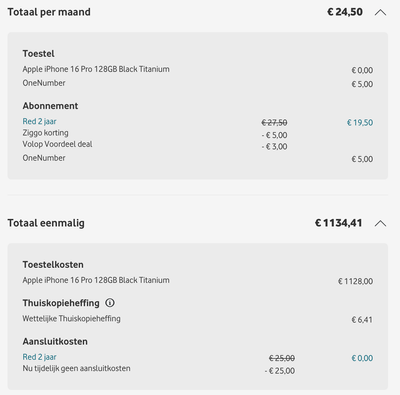Click the Totaal eenmalig heading
This screenshot has width=400, height=395.
pyautogui.click(x=46, y=223)
